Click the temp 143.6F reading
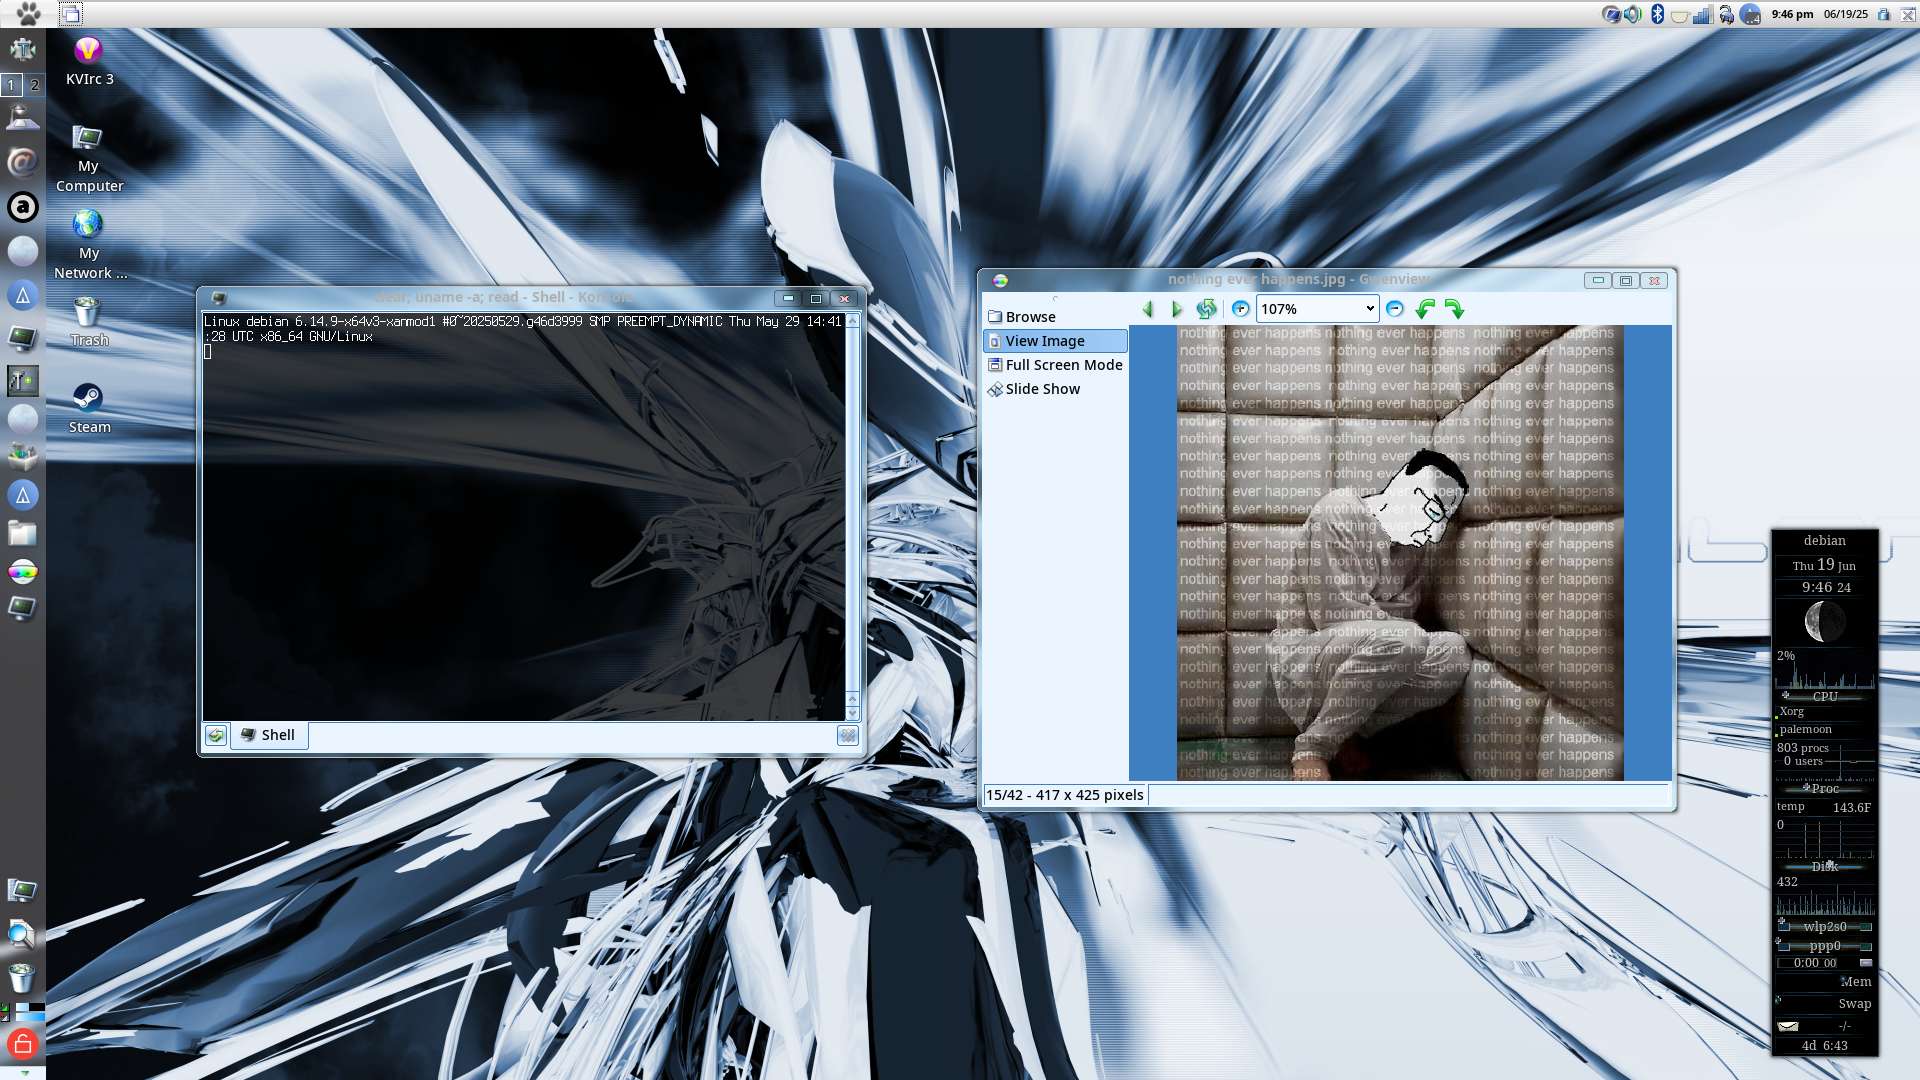The height and width of the screenshot is (1080, 1920). (x=1825, y=807)
